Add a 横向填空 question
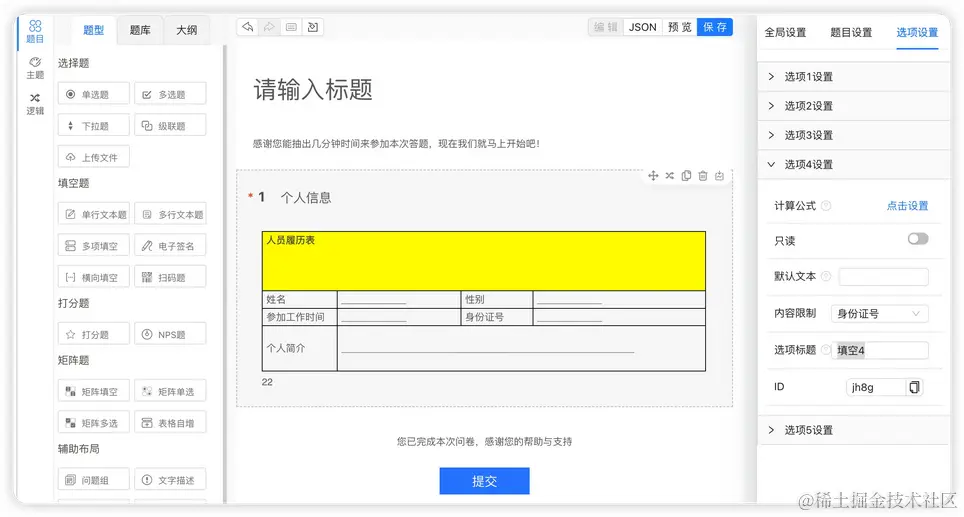This screenshot has width=964, height=517. (94, 277)
